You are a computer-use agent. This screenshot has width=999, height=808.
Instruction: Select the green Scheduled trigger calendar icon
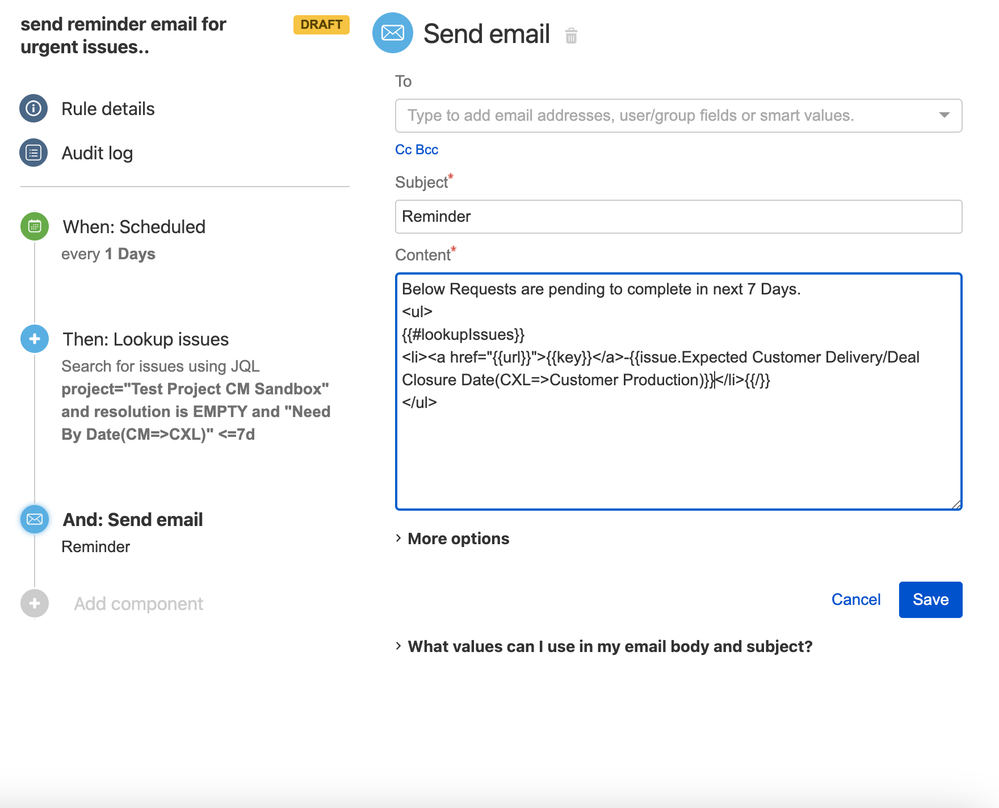[x=34, y=226]
